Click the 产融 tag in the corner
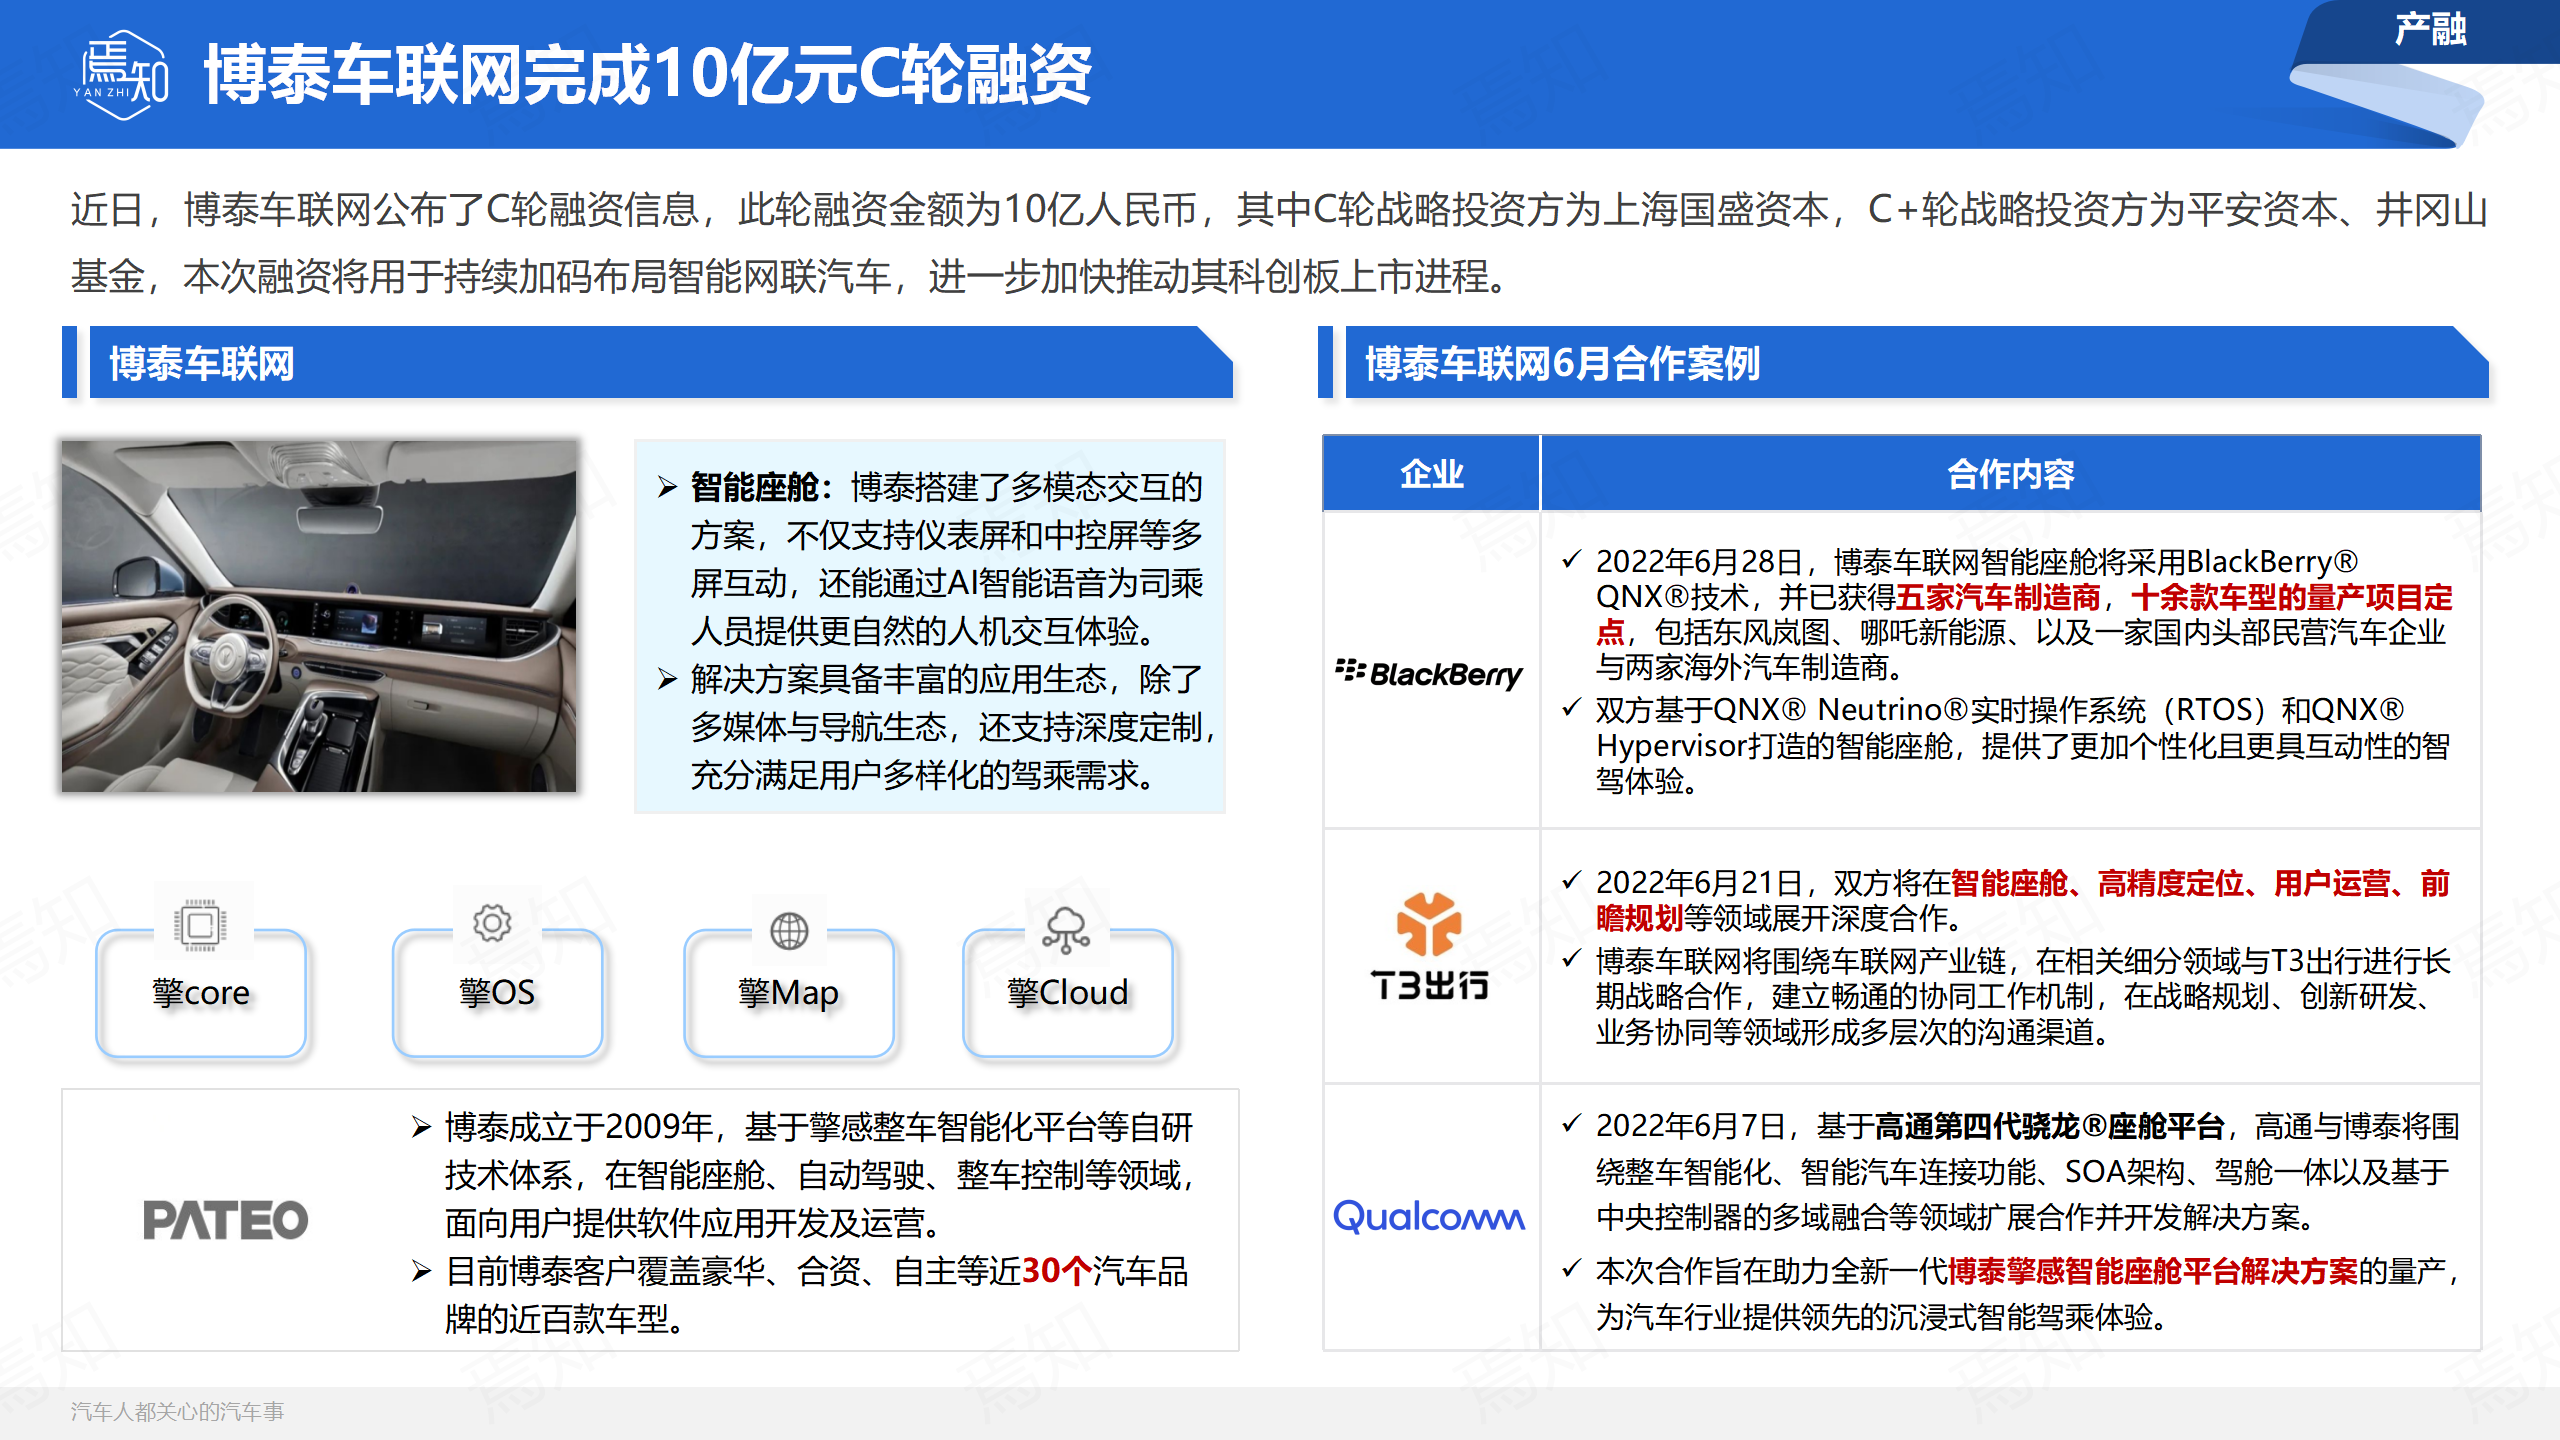Viewport: 2560px width, 1440px height. point(2430,30)
